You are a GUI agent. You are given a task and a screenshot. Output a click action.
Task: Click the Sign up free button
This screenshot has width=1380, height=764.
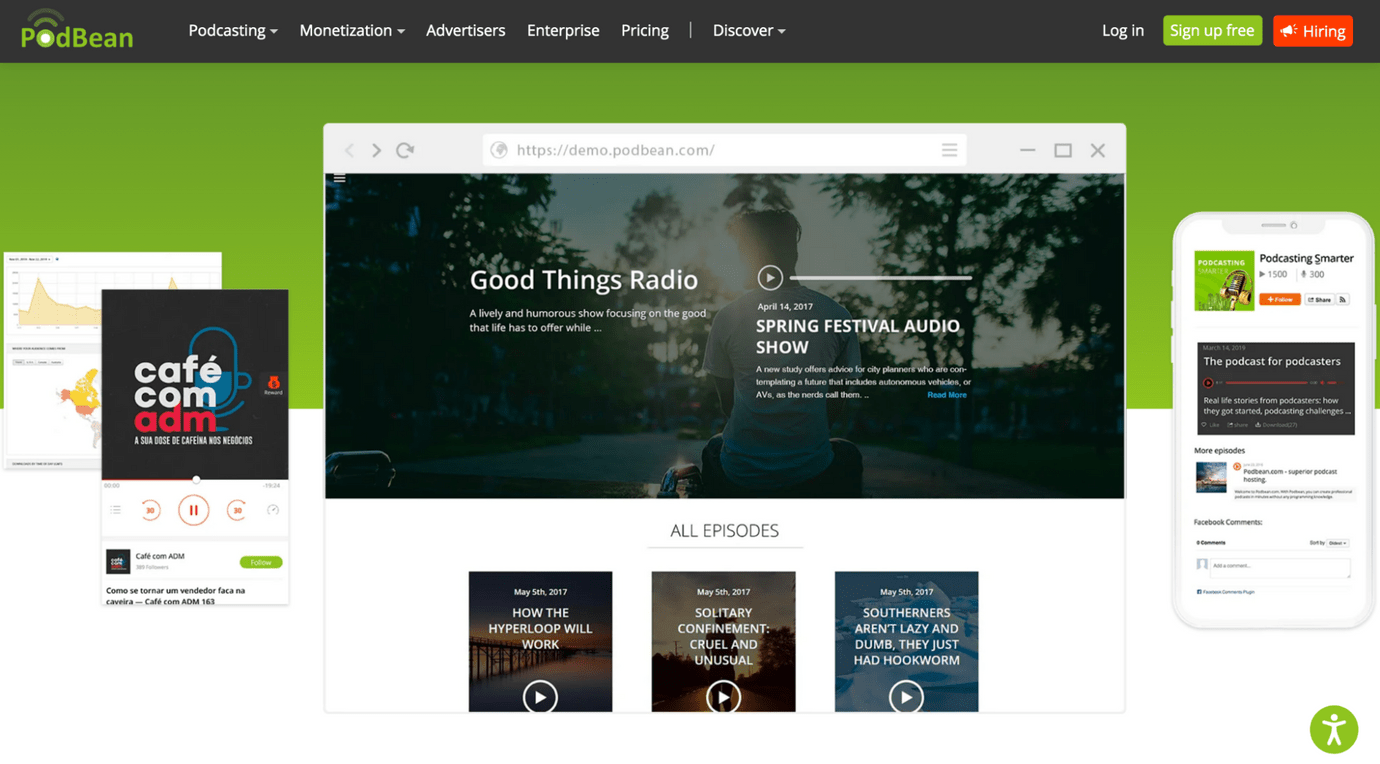pos(1212,31)
